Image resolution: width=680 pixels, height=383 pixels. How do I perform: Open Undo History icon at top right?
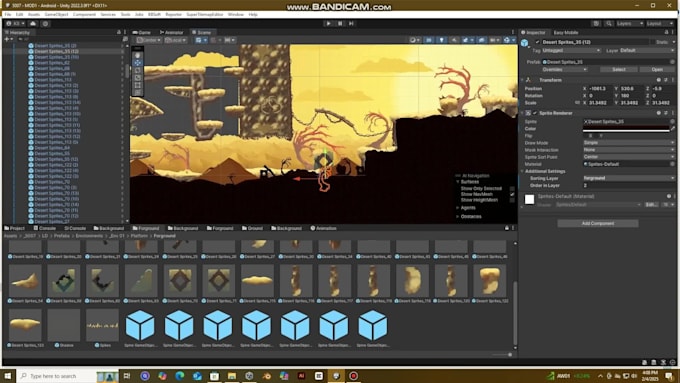pos(596,23)
